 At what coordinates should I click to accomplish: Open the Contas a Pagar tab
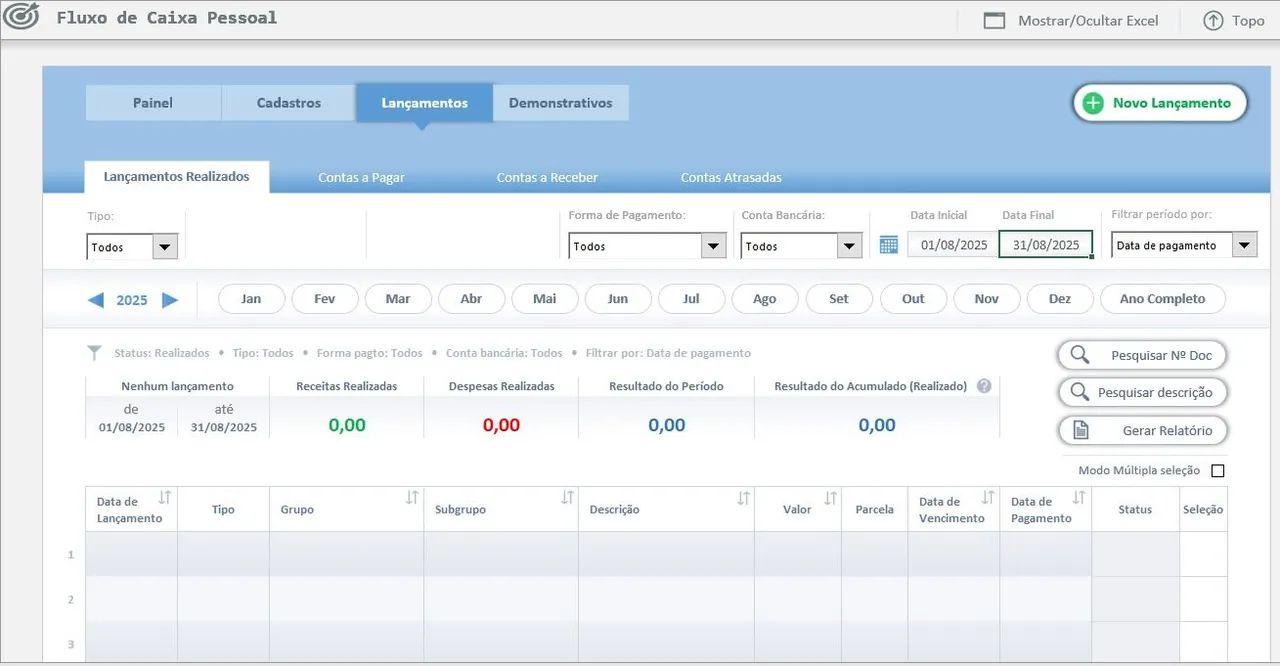pyautogui.click(x=361, y=178)
